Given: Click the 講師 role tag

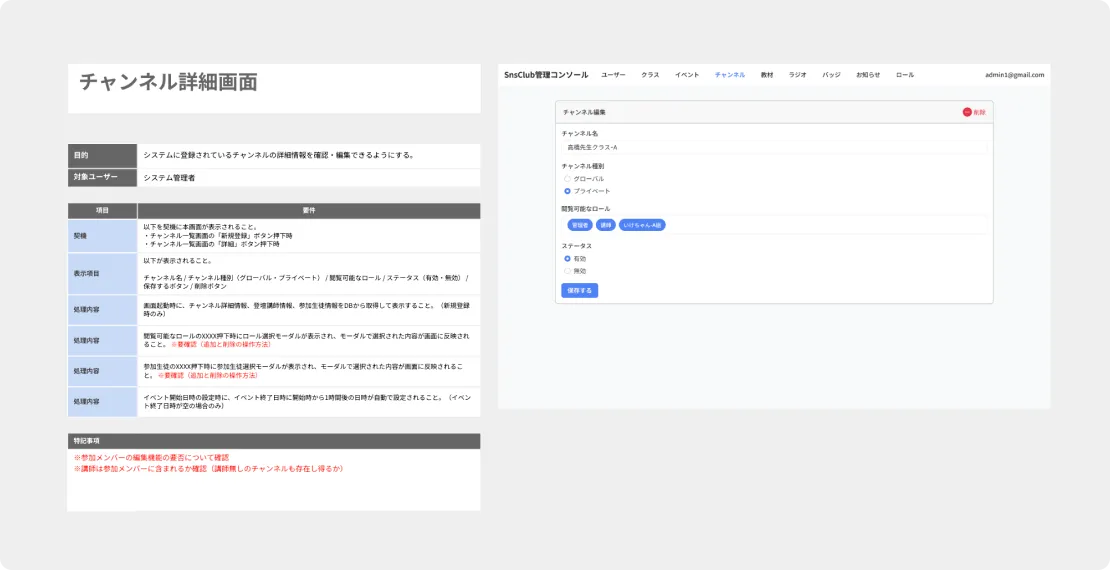Looking at the screenshot, I should [605, 225].
